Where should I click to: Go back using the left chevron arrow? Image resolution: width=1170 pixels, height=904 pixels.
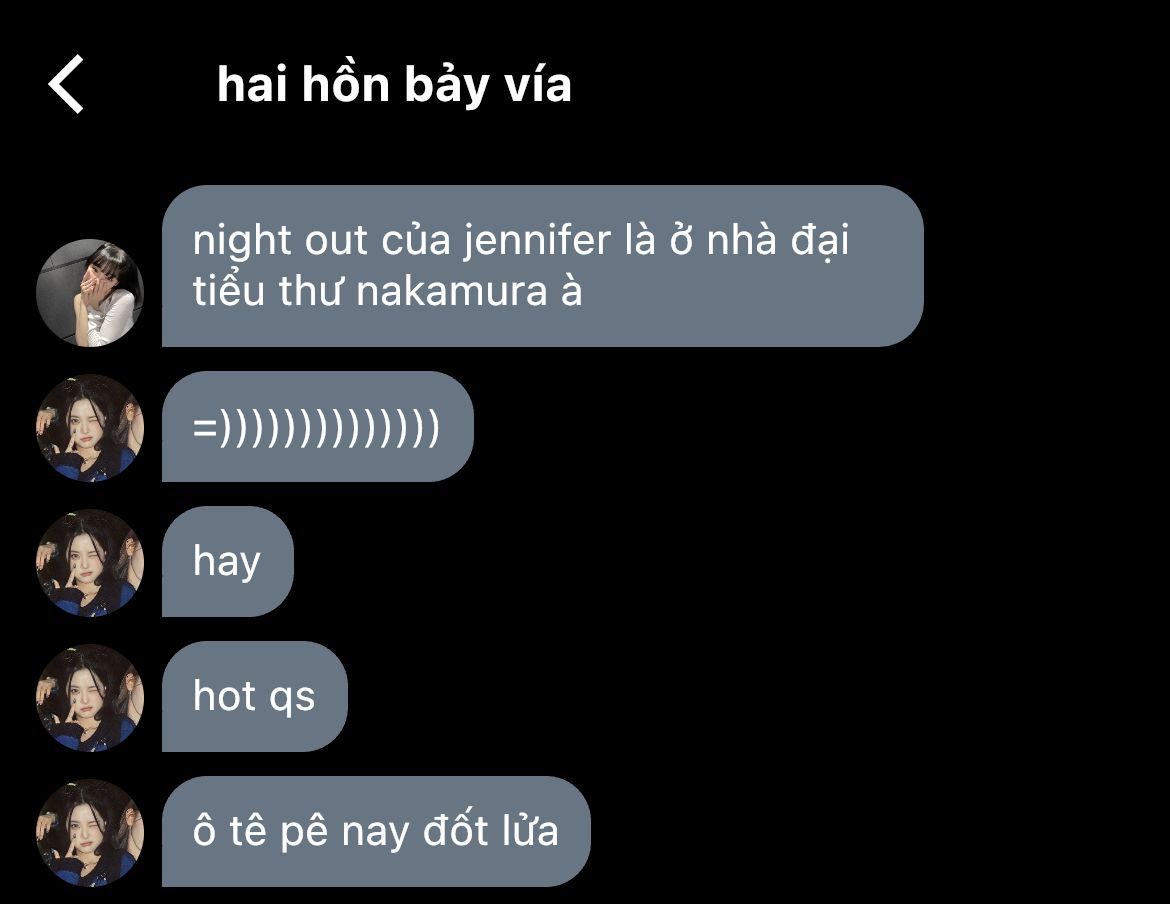pyautogui.click(x=66, y=84)
